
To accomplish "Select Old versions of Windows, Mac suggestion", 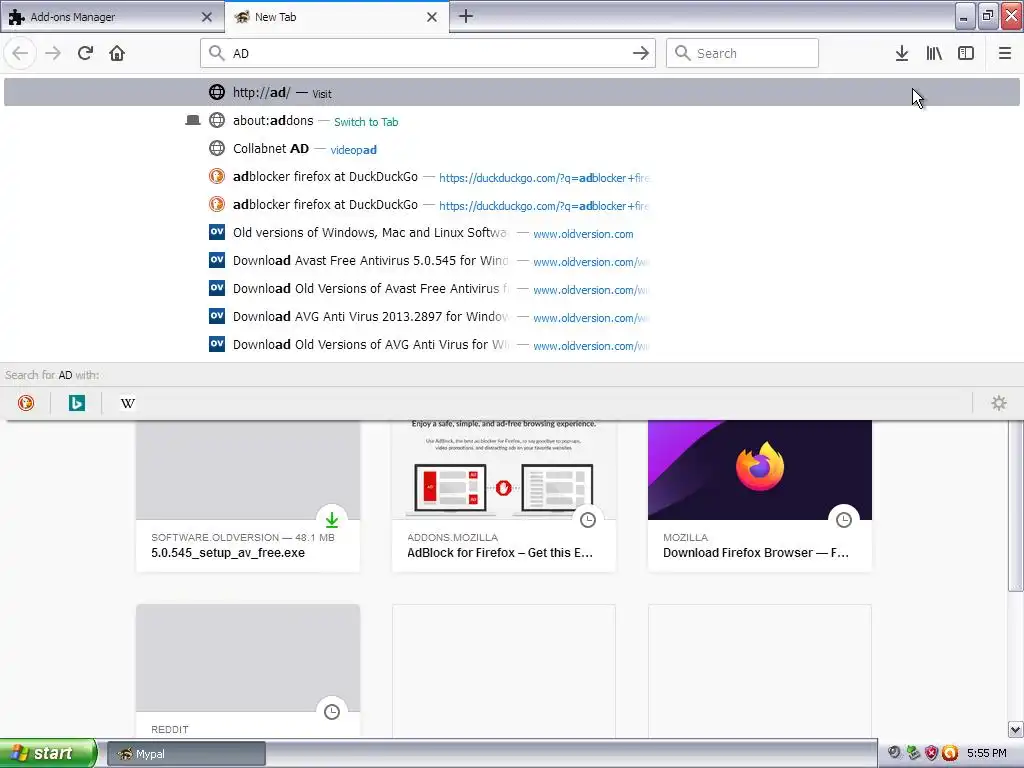I will 512,232.
